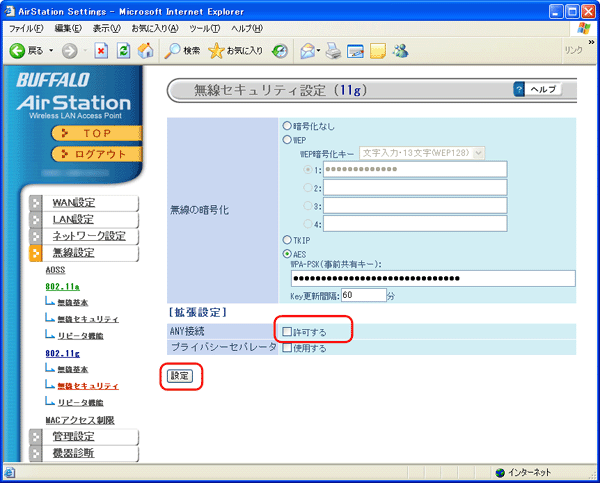Select the TKIP encryption radio button

pyautogui.click(x=287, y=240)
